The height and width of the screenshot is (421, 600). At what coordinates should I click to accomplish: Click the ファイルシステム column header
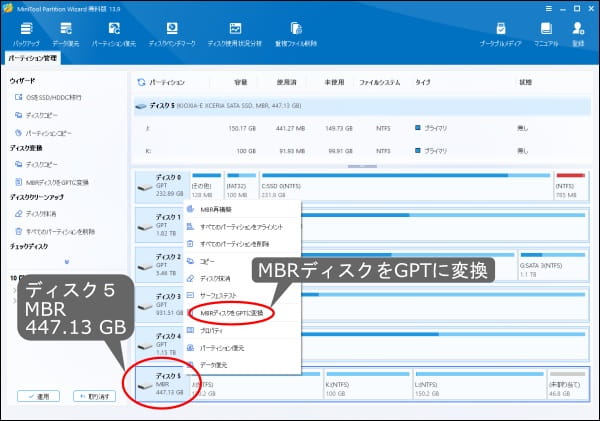(380, 82)
